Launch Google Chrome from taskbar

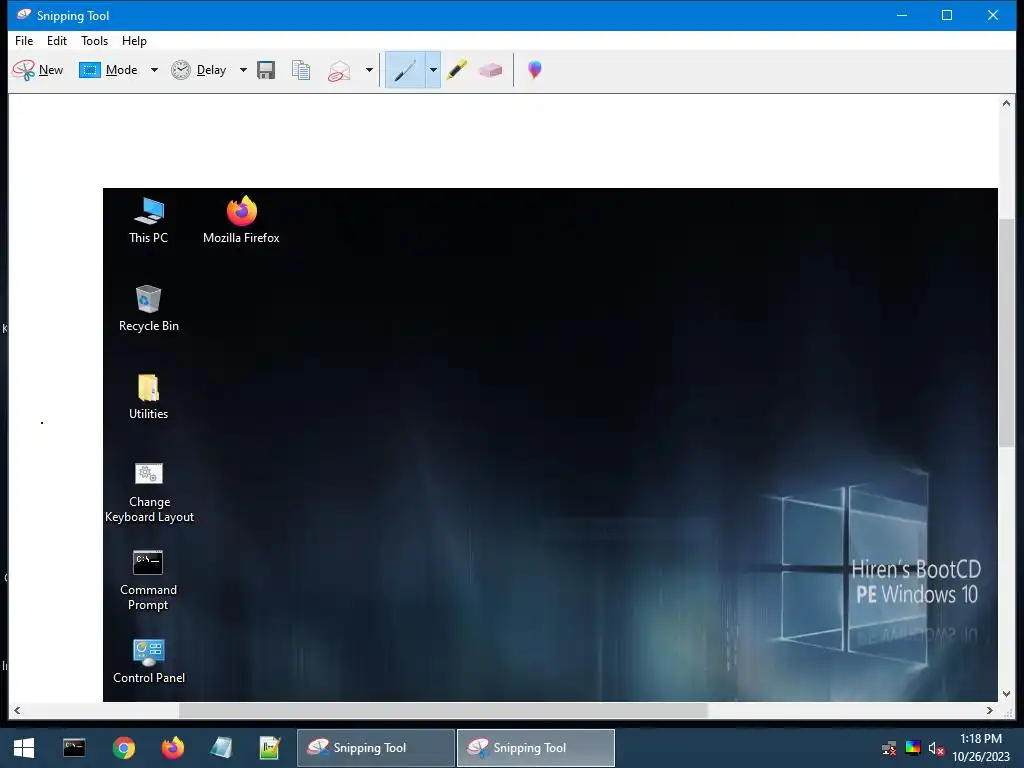123,748
